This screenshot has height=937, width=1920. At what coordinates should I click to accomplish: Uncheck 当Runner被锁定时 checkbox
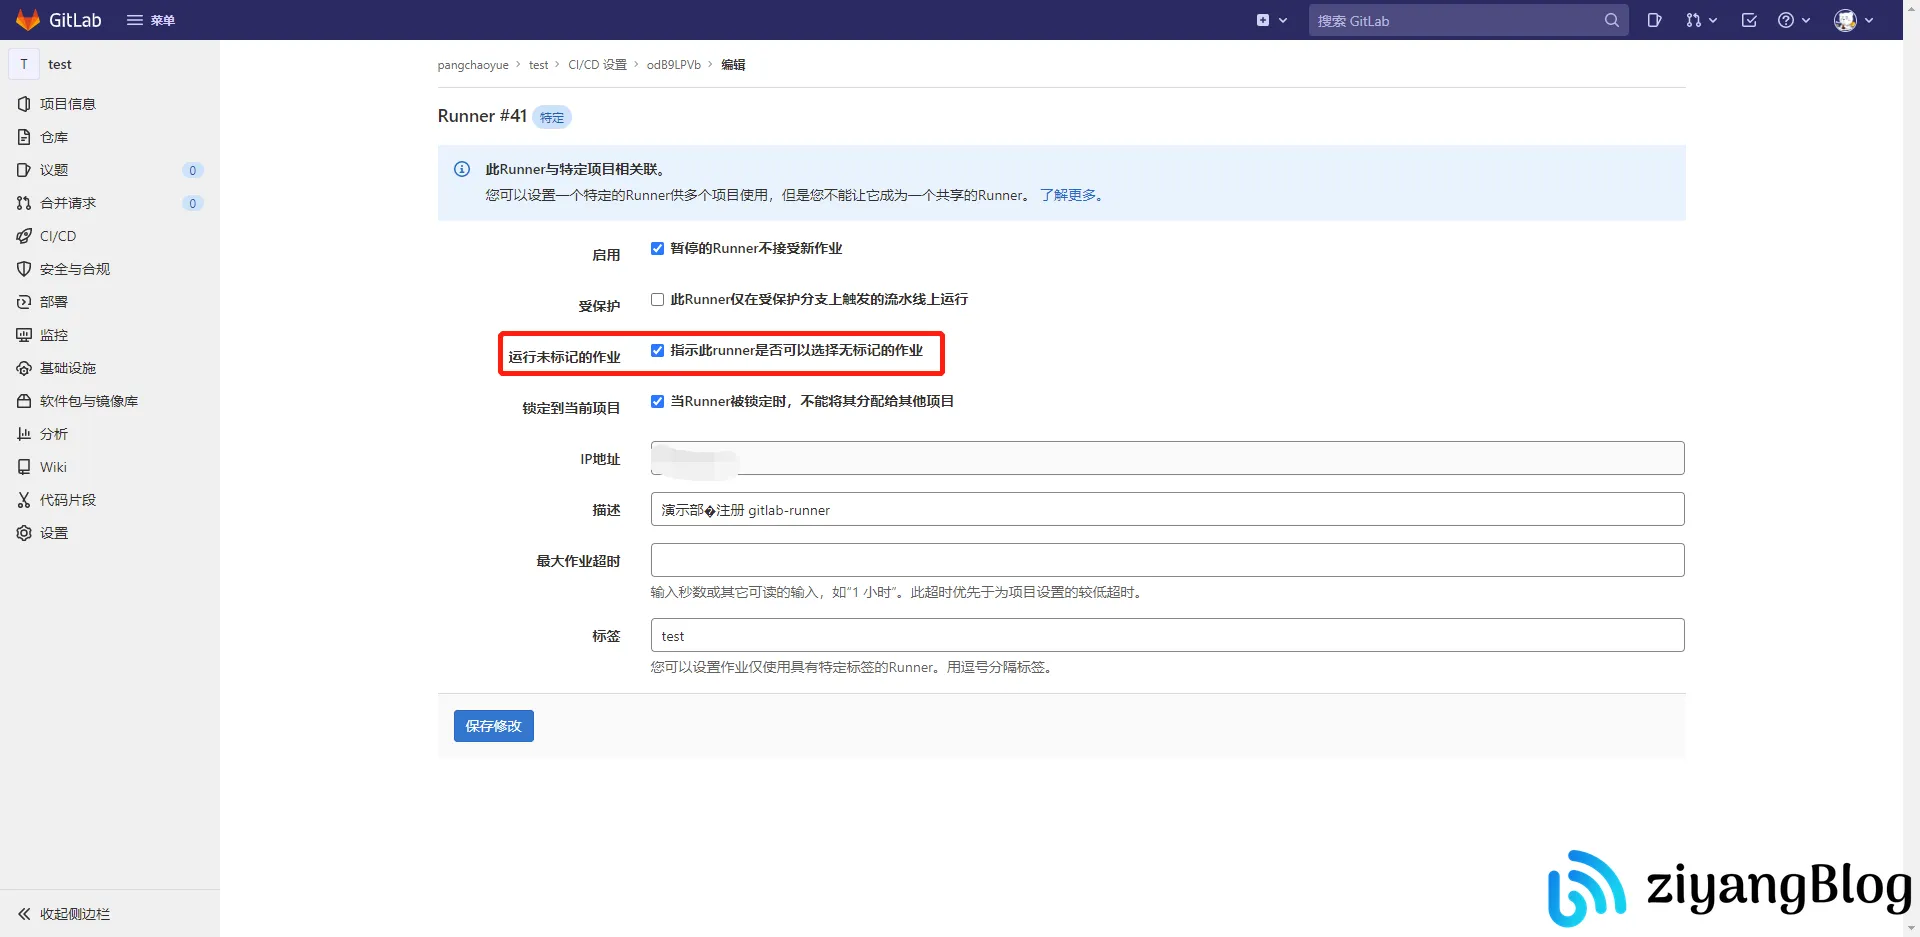(657, 401)
